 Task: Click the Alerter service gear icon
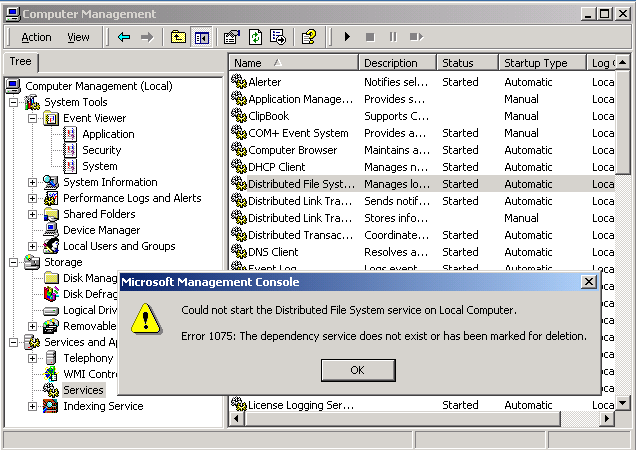(239, 81)
